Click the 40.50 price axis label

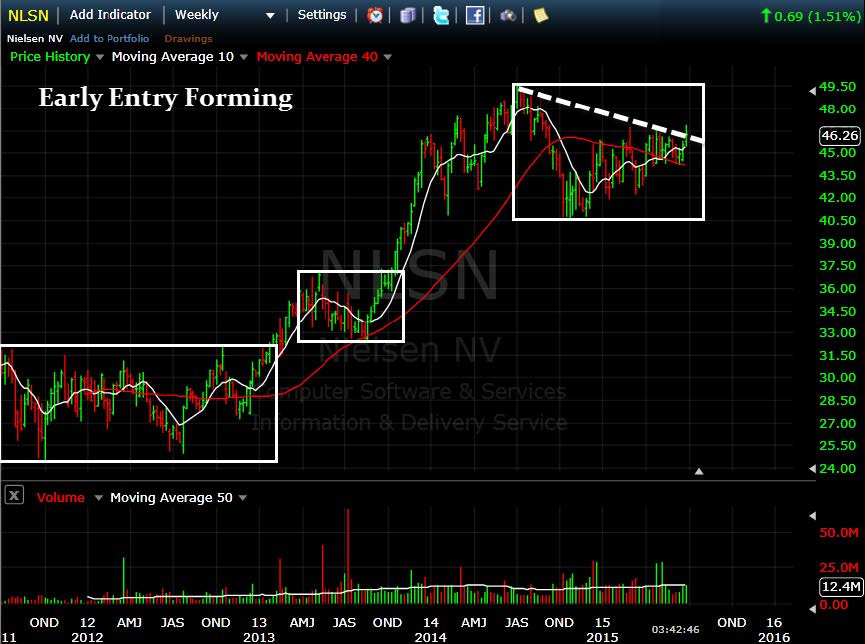[x=837, y=220]
